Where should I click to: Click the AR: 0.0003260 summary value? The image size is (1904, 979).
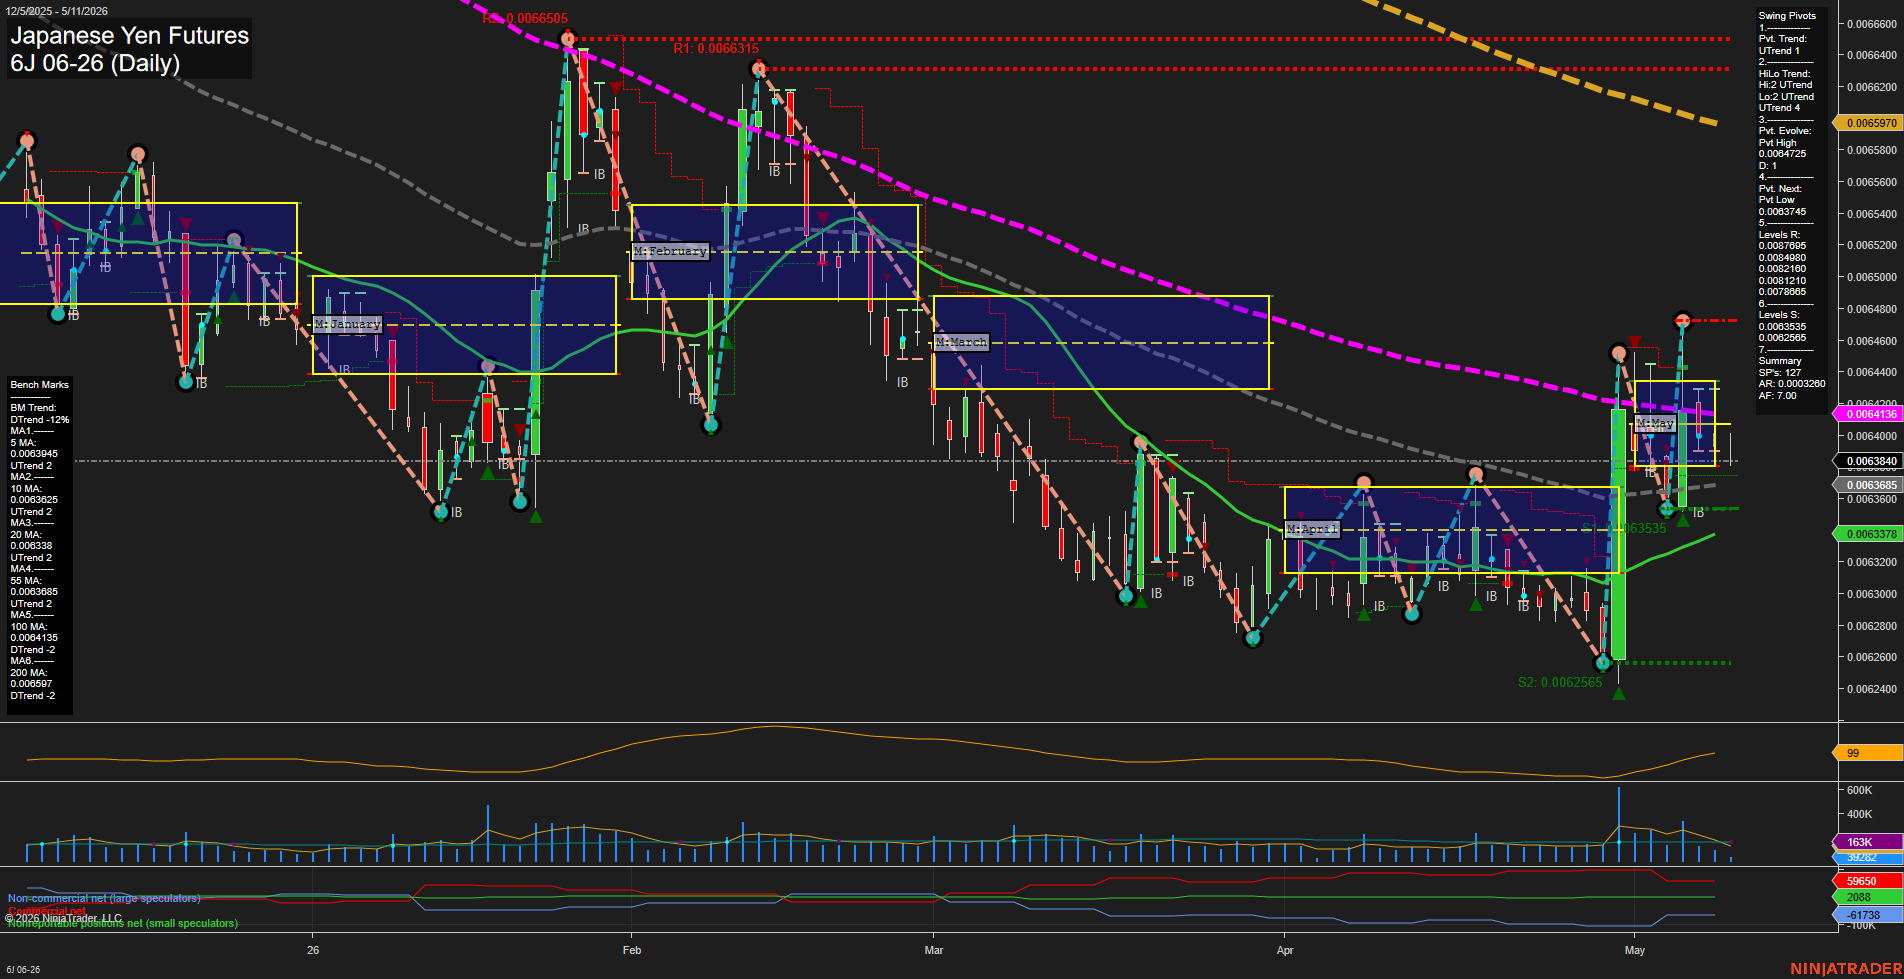click(1792, 384)
